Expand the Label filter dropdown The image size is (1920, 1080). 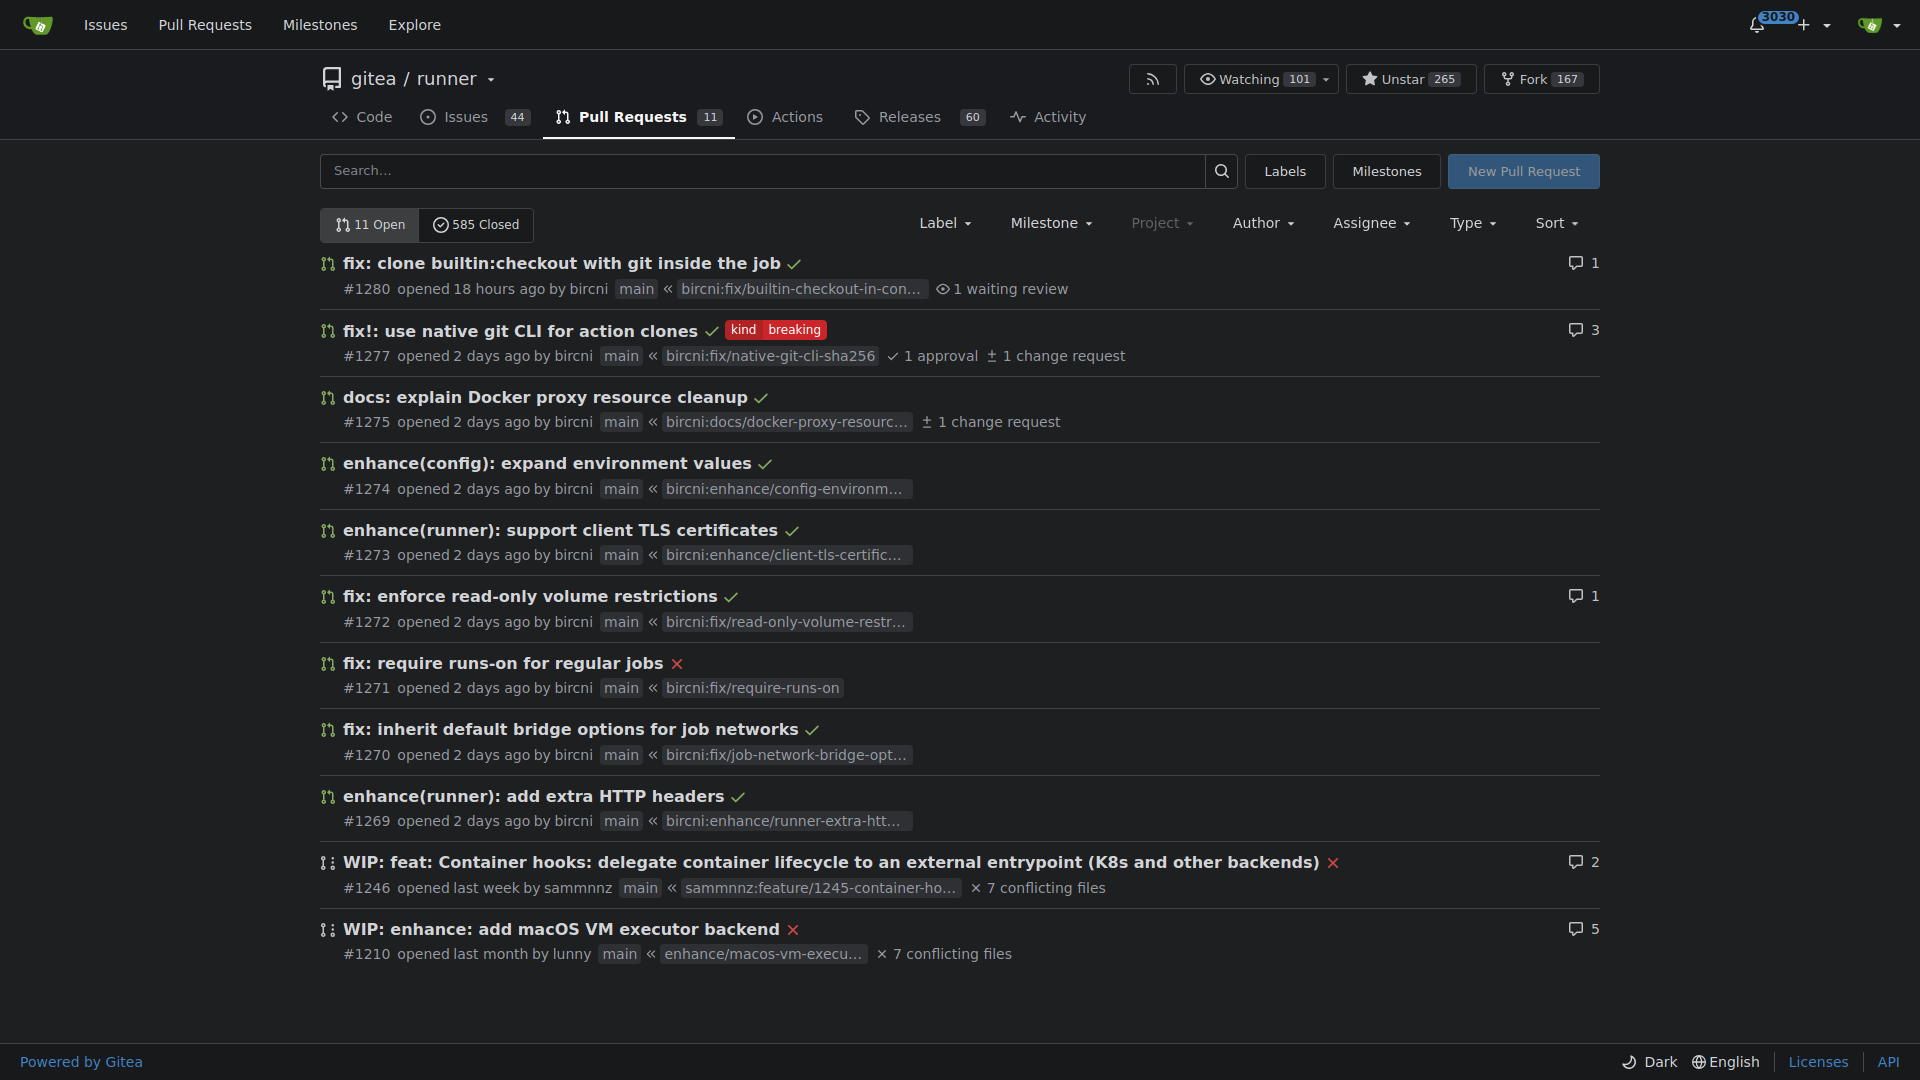point(945,223)
